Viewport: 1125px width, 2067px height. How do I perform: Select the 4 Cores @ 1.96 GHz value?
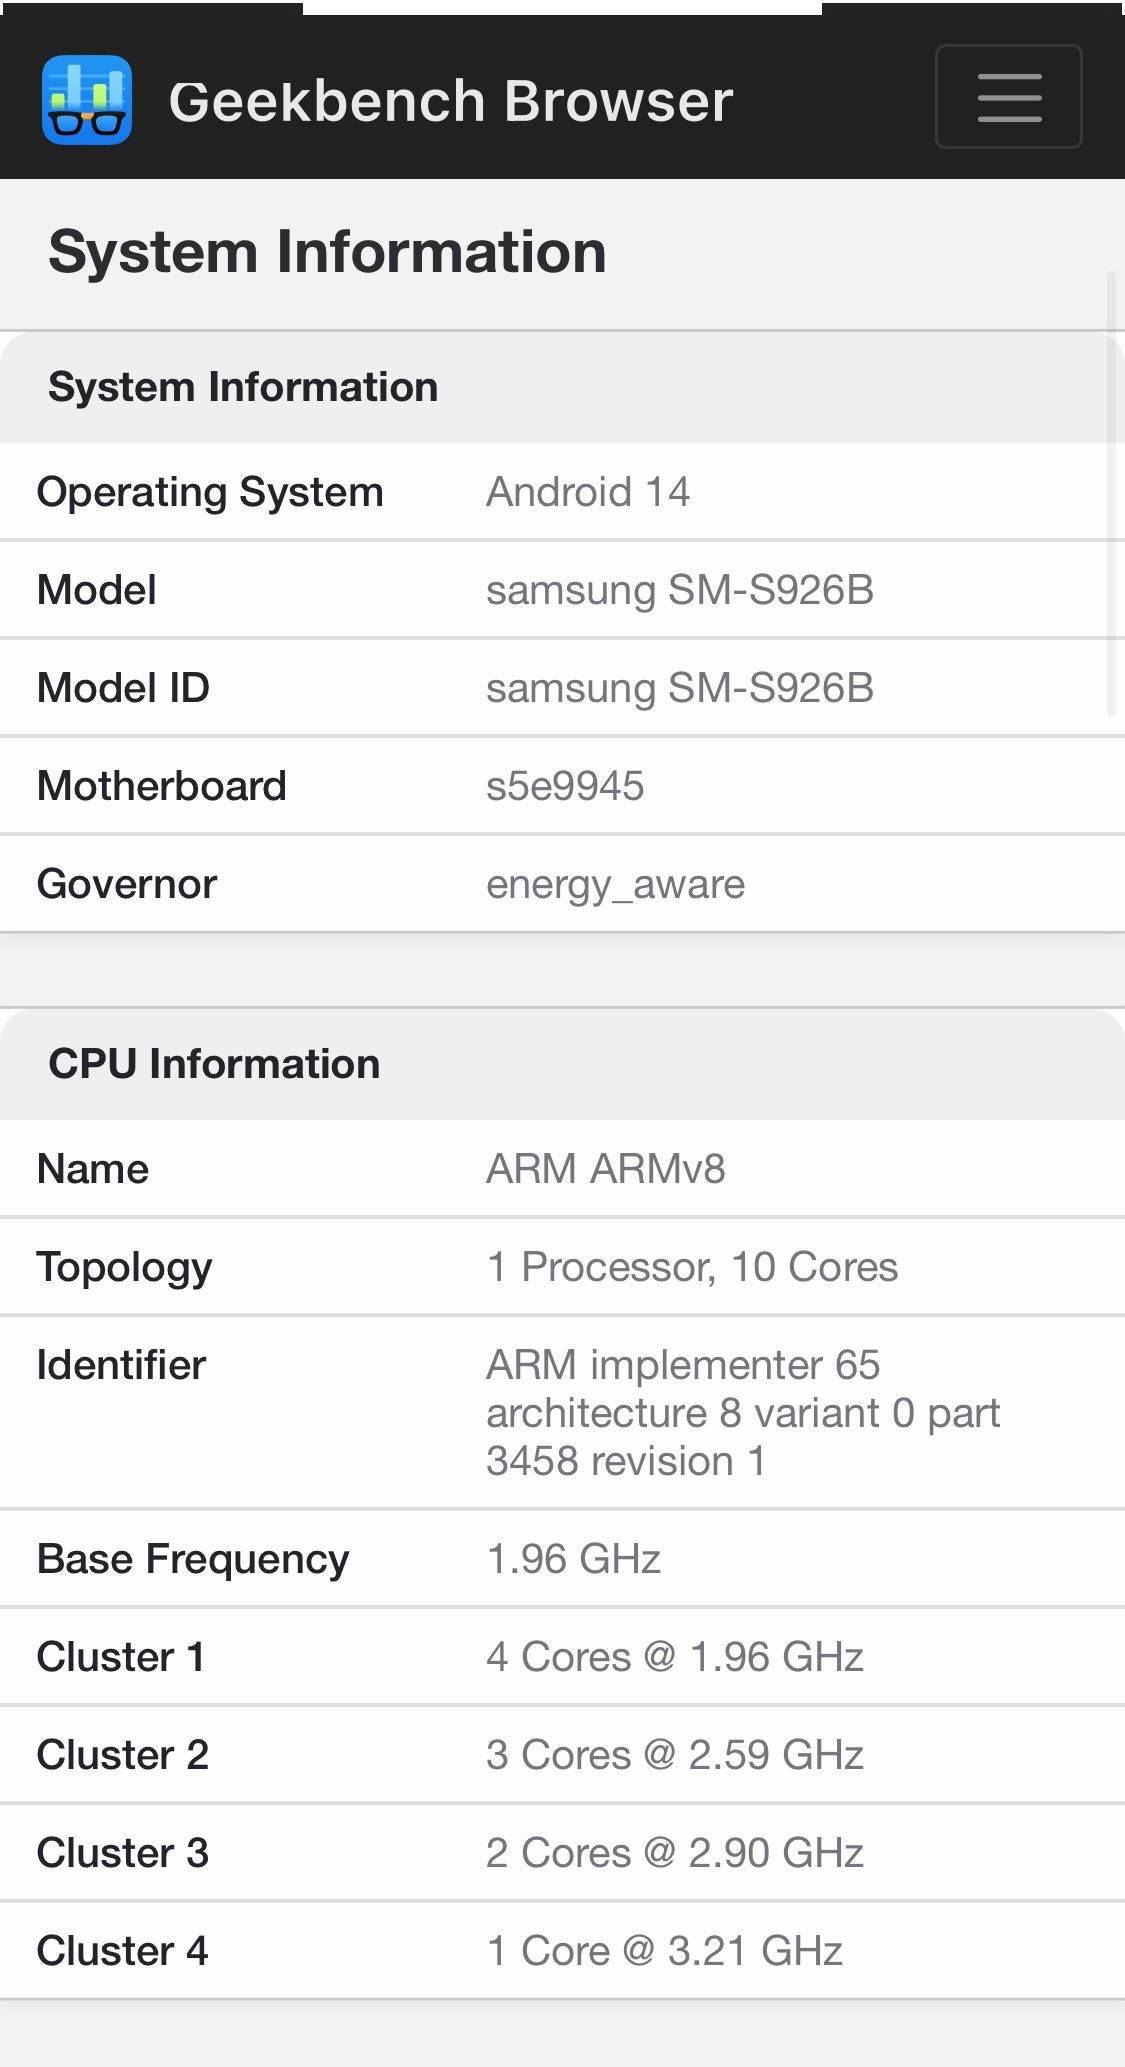coord(675,1657)
